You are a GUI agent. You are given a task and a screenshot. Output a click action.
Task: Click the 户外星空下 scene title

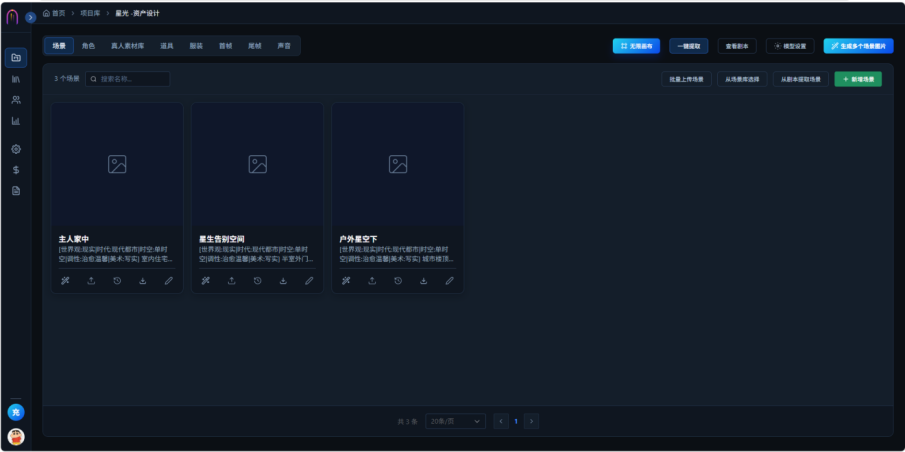click(358, 239)
